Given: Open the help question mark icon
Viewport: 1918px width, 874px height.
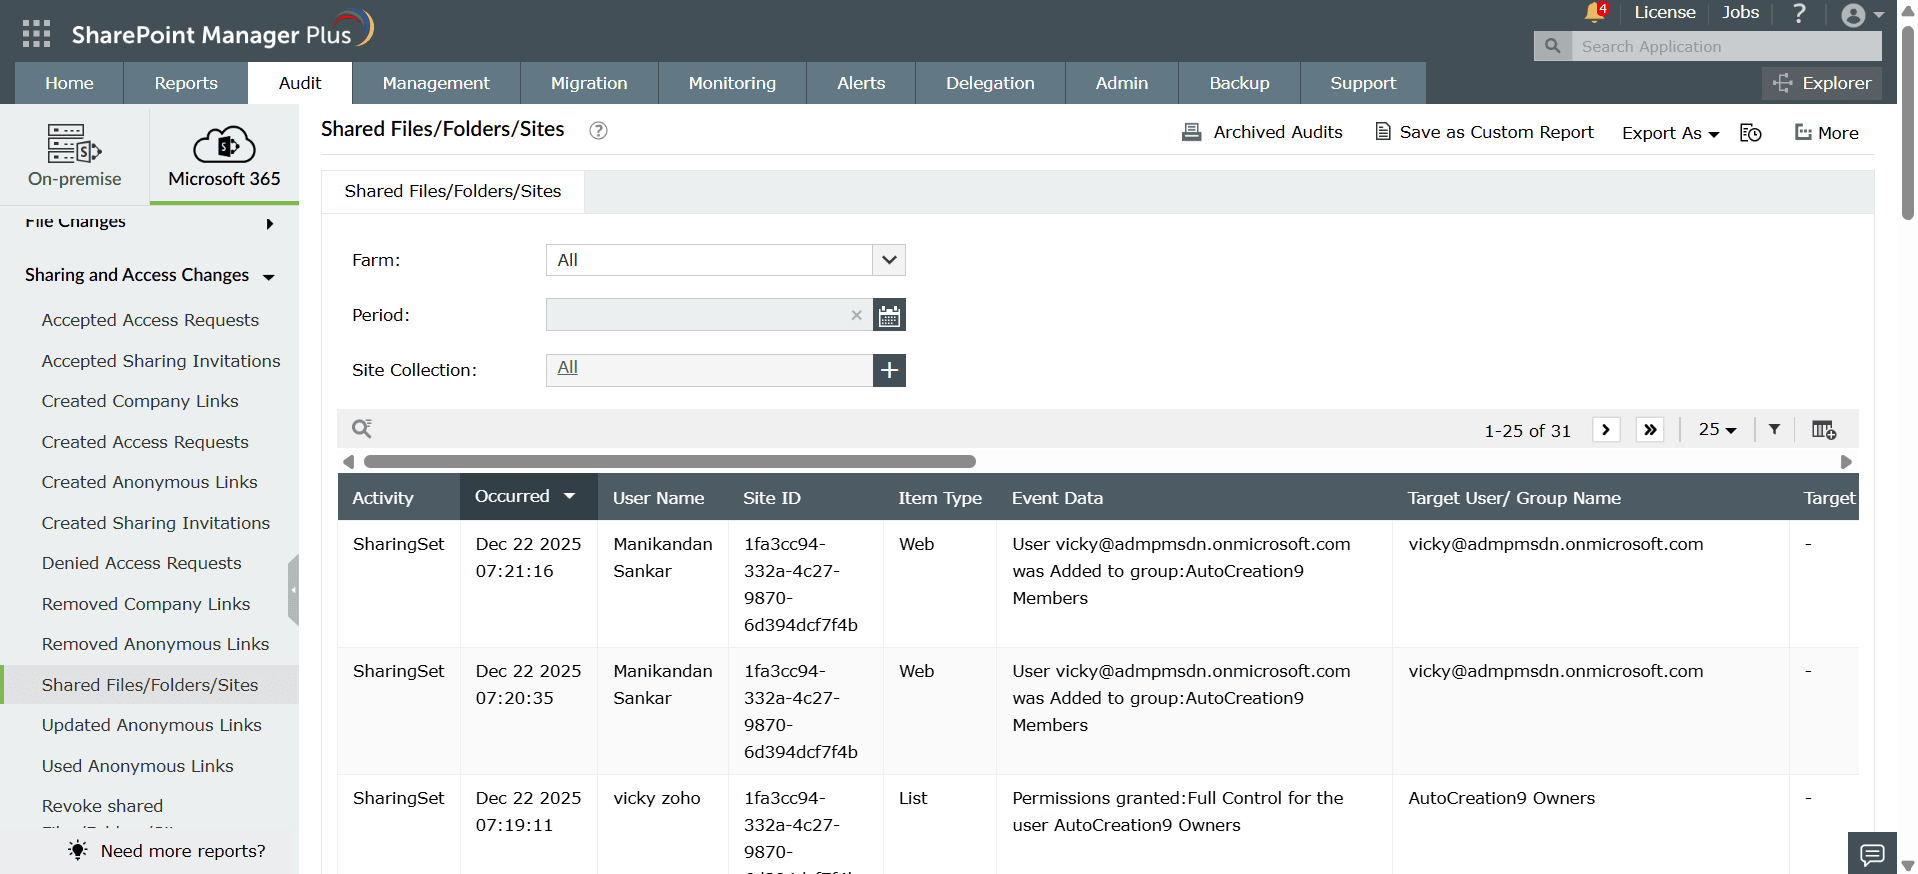Looking at the screenshot, I should point(1799,13).
